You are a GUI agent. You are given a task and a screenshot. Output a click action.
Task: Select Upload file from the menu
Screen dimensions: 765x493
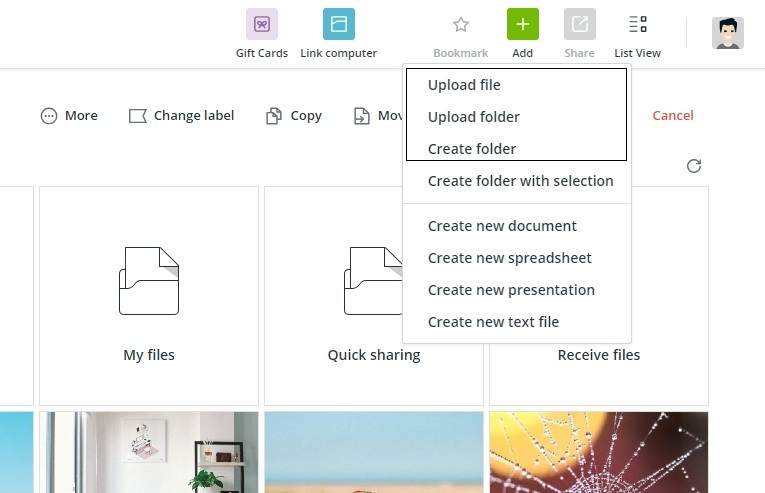tap(517, 85)
